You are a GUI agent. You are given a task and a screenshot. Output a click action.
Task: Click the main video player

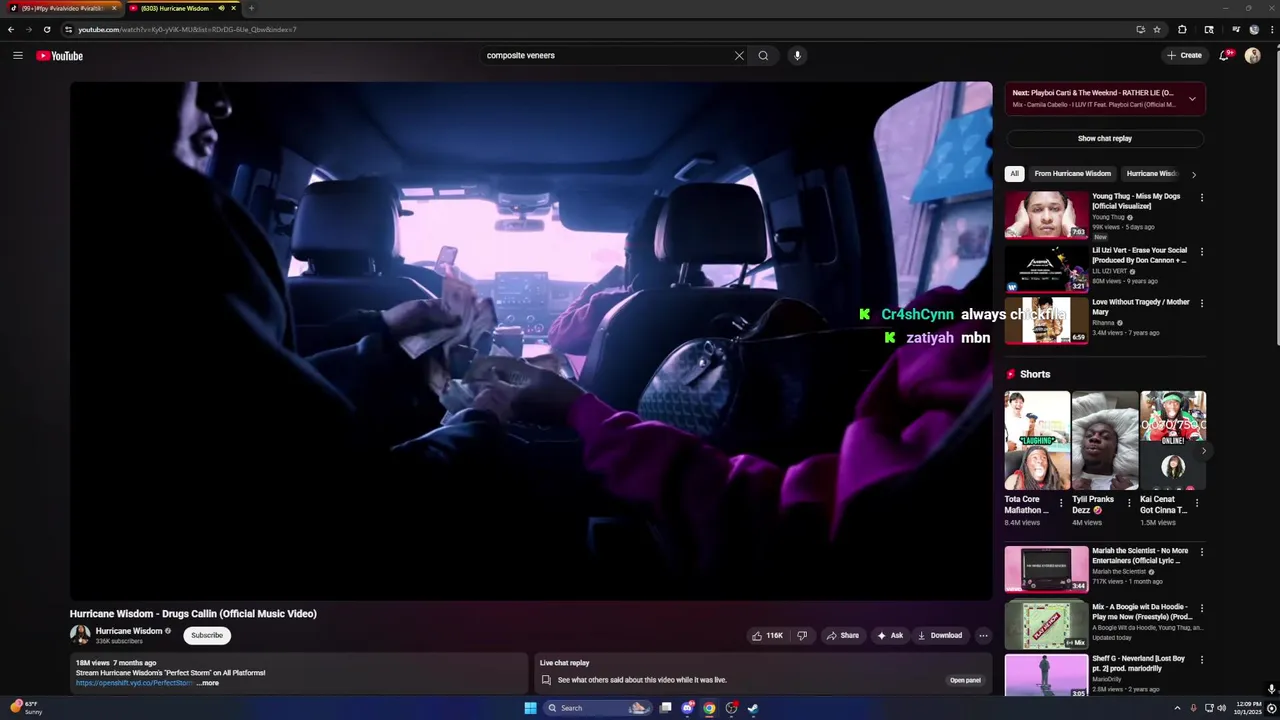531,341
